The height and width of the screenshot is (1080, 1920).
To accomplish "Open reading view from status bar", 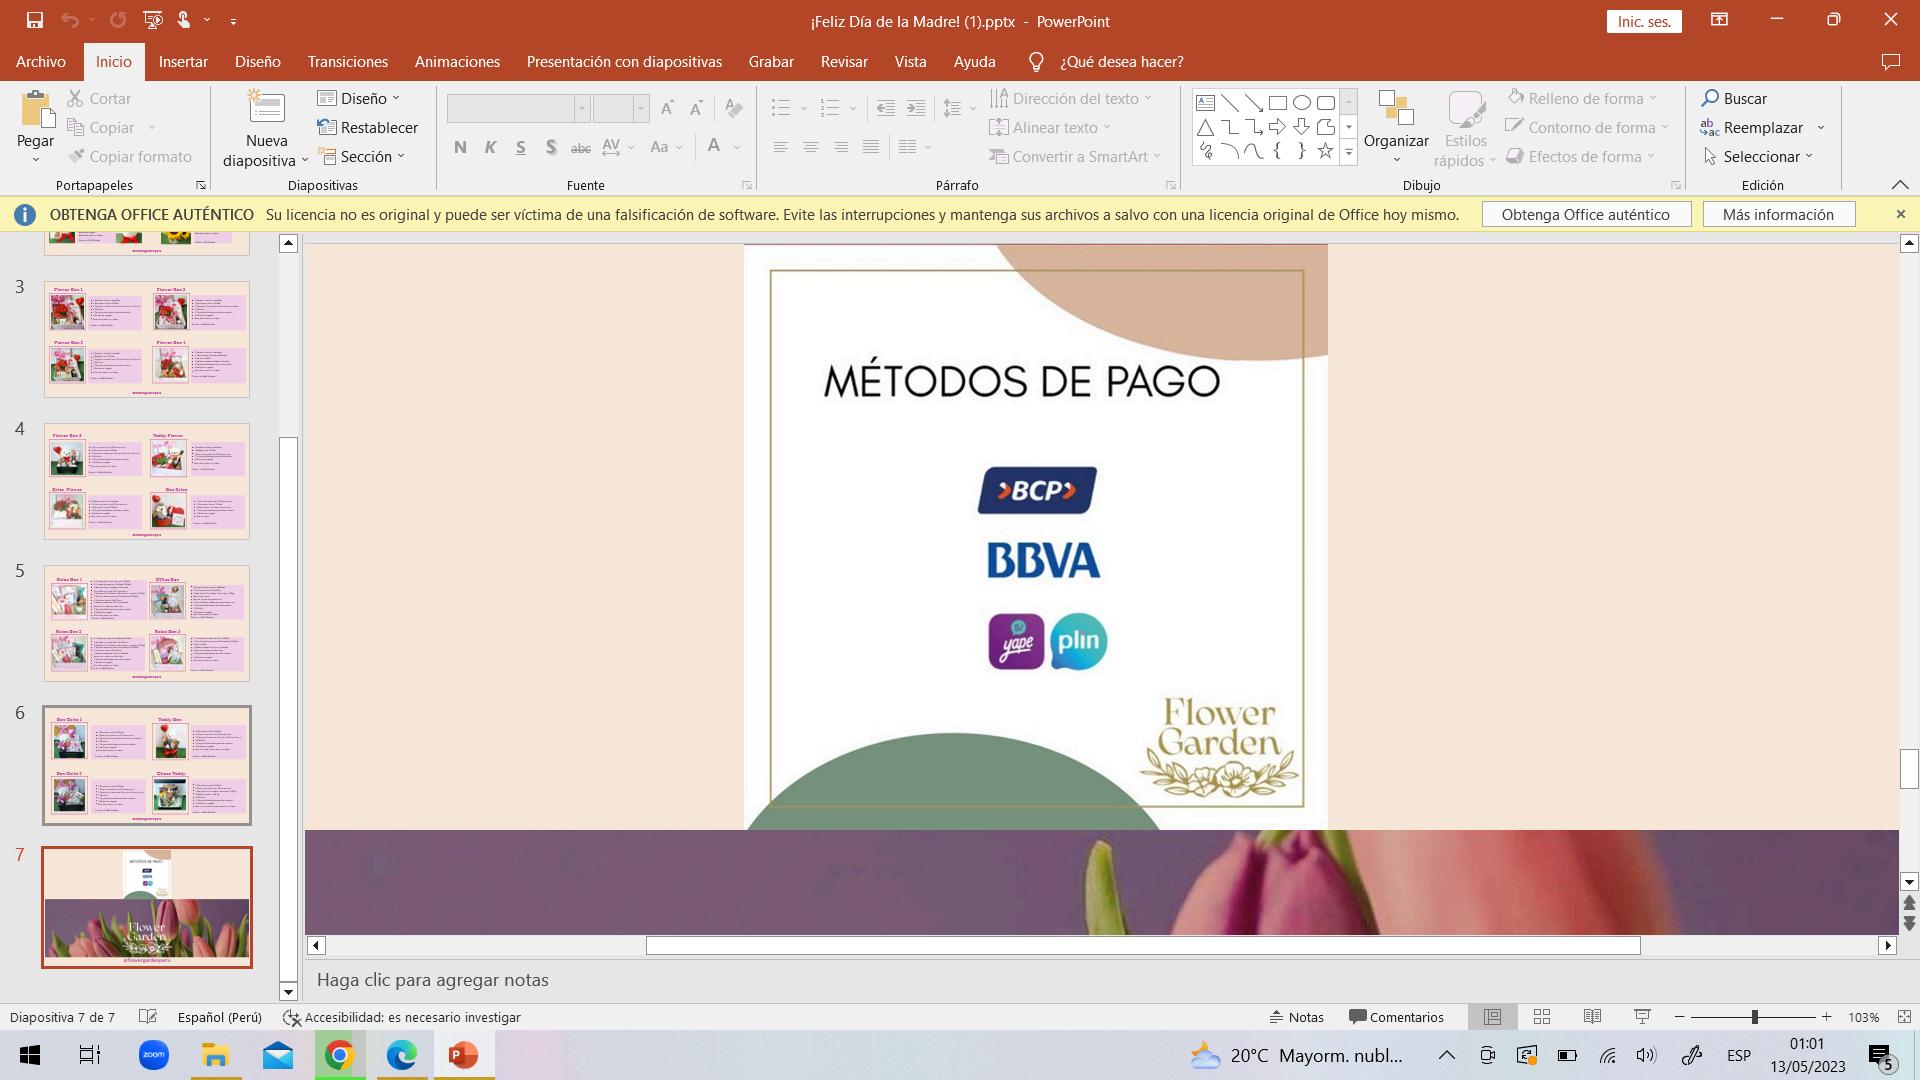I will coord(1592,1017).
